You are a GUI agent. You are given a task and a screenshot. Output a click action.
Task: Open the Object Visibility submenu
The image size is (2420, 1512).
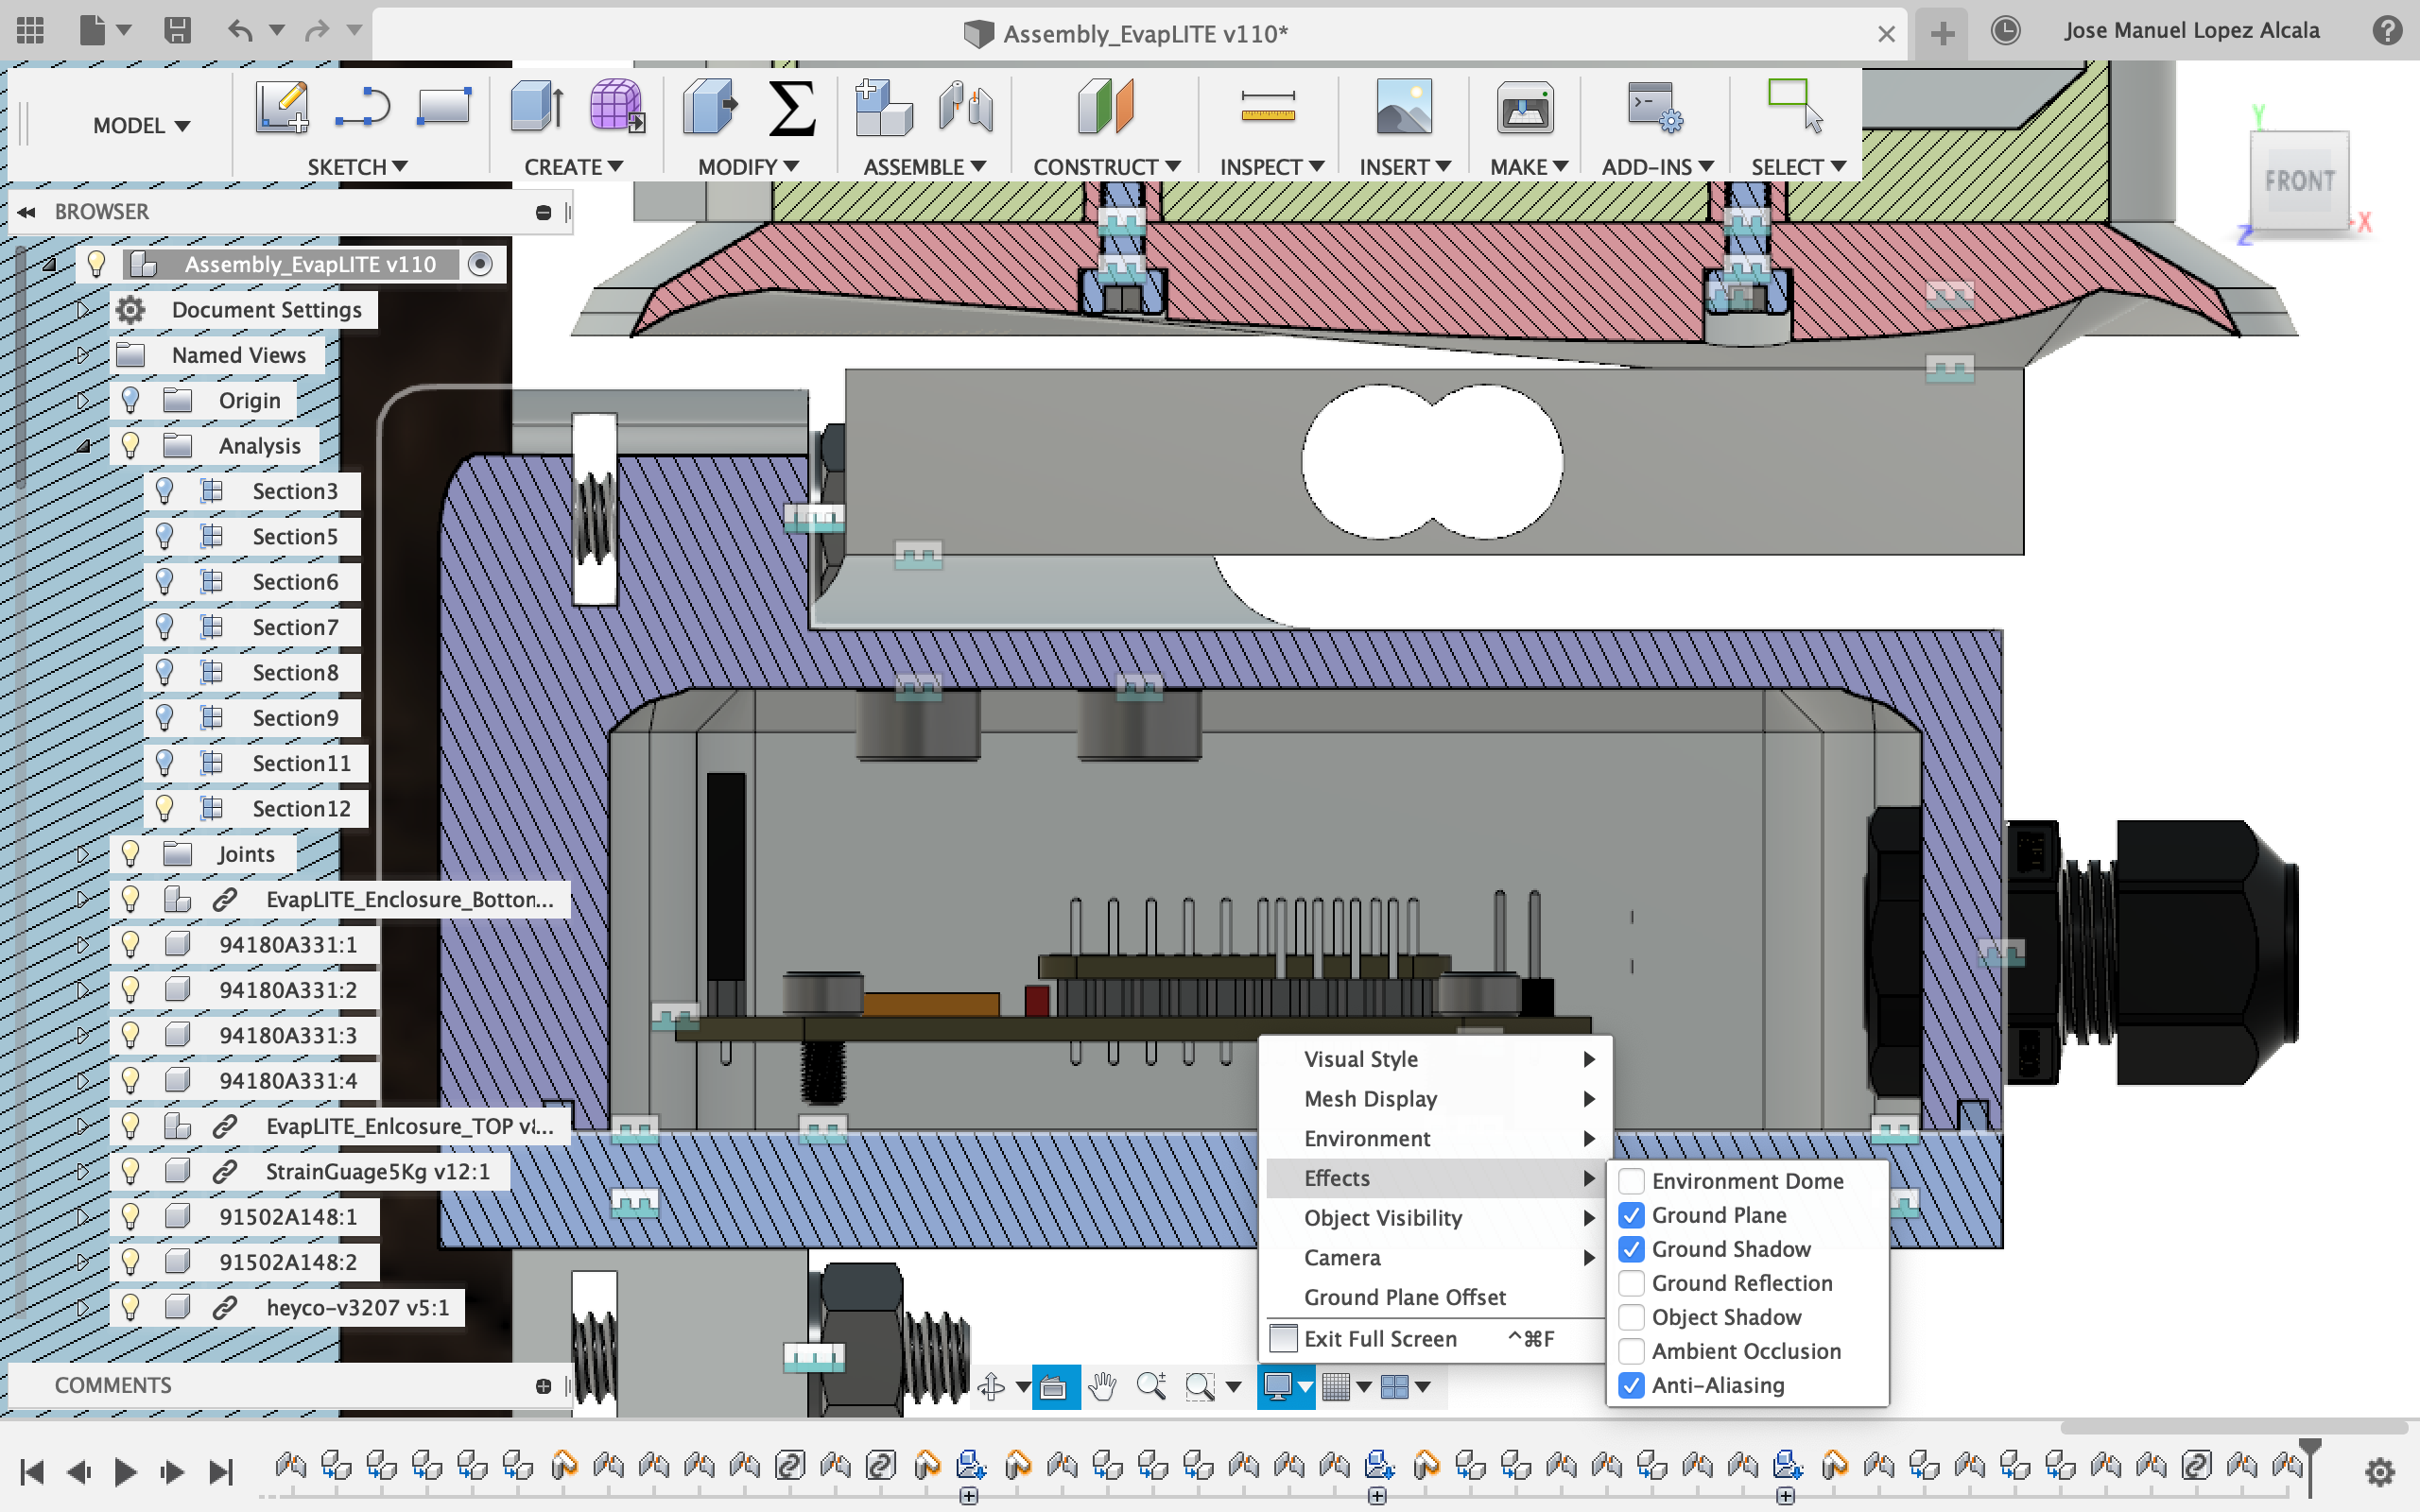1435,1218
